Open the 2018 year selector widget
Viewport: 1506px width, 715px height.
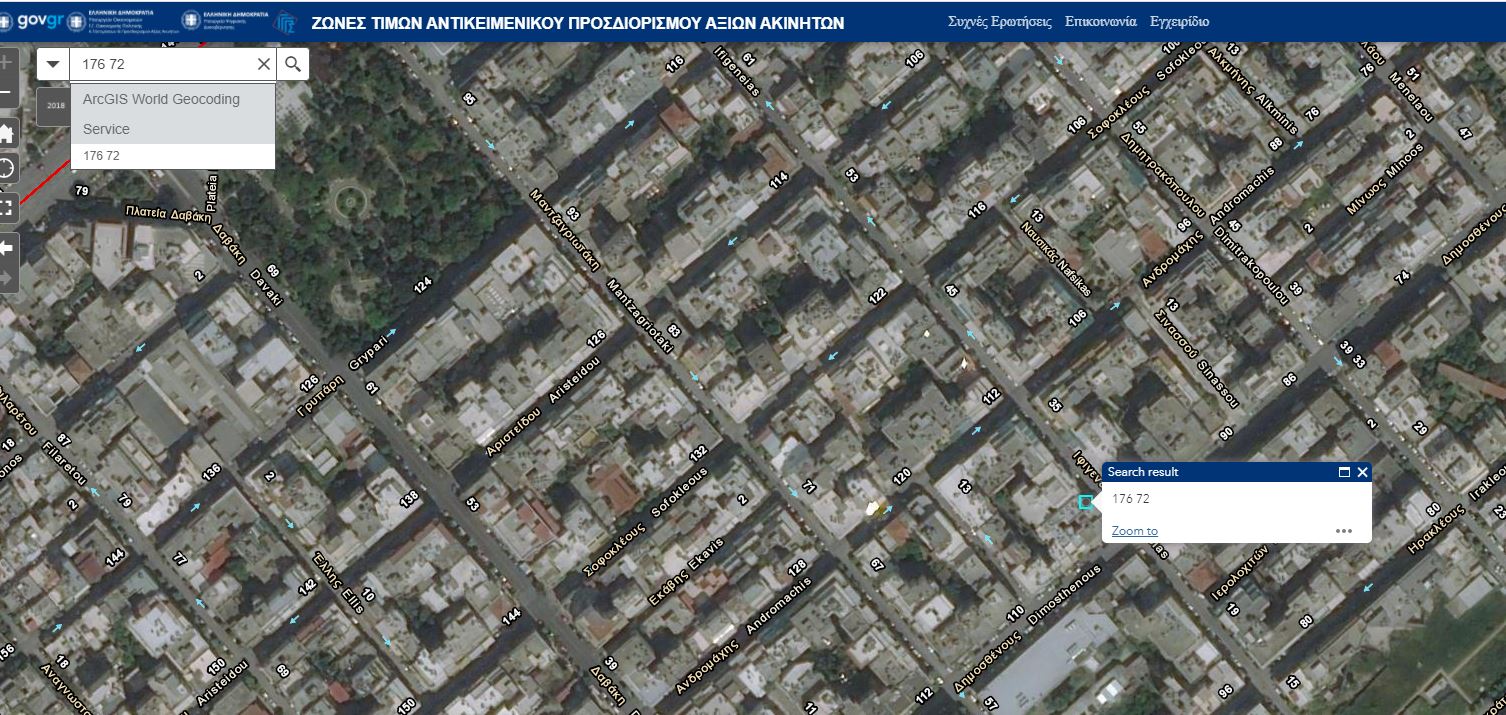click(x=54, y=105)
